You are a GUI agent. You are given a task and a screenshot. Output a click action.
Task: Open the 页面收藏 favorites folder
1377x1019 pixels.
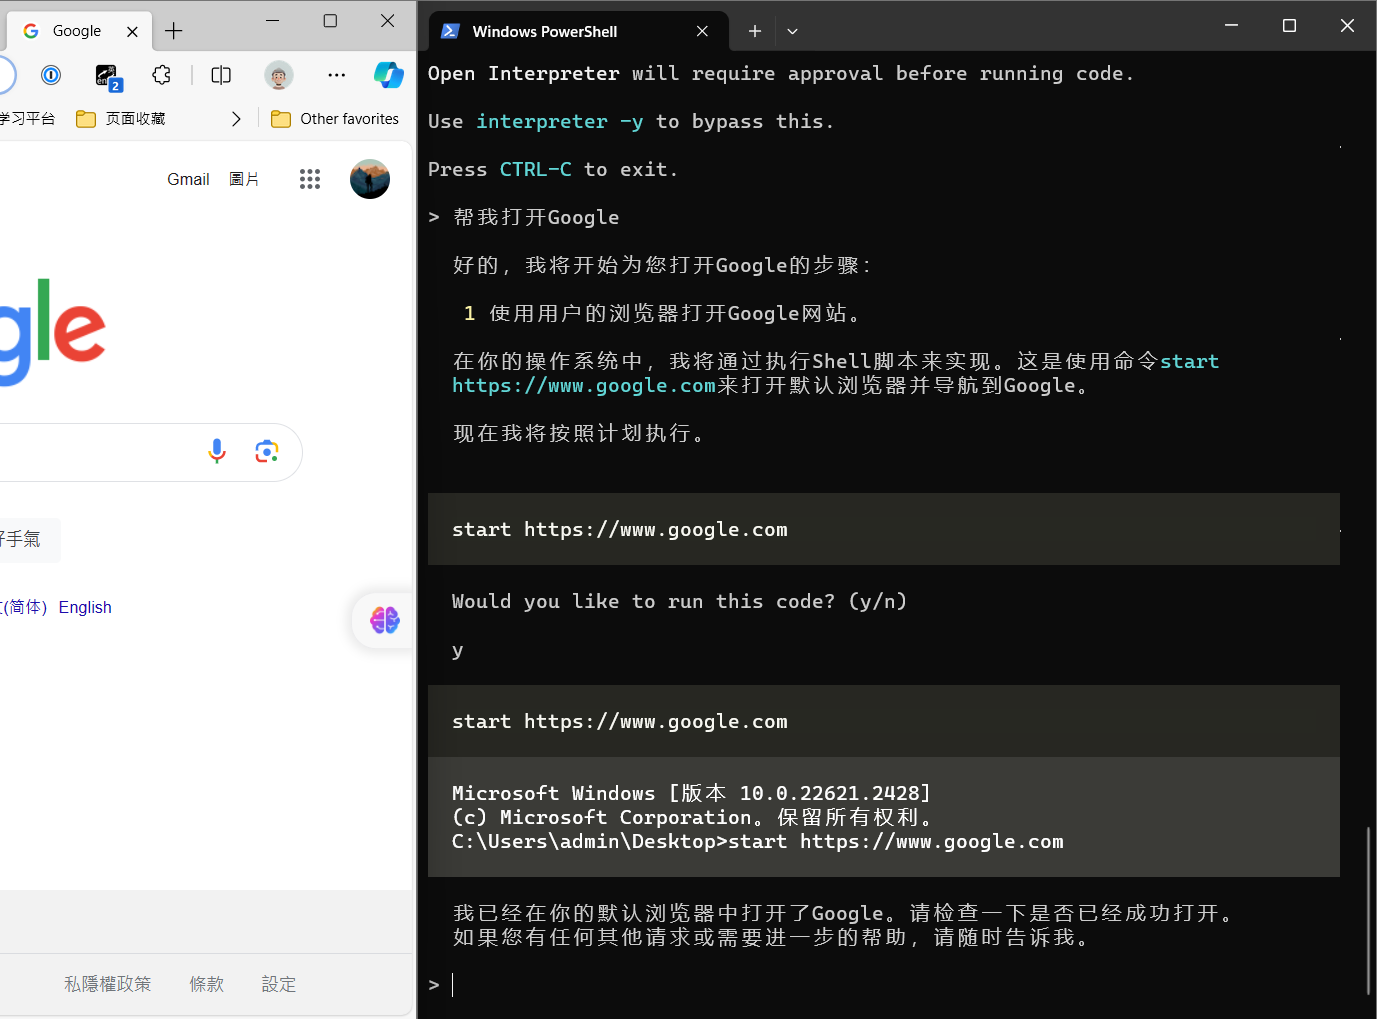121,119
